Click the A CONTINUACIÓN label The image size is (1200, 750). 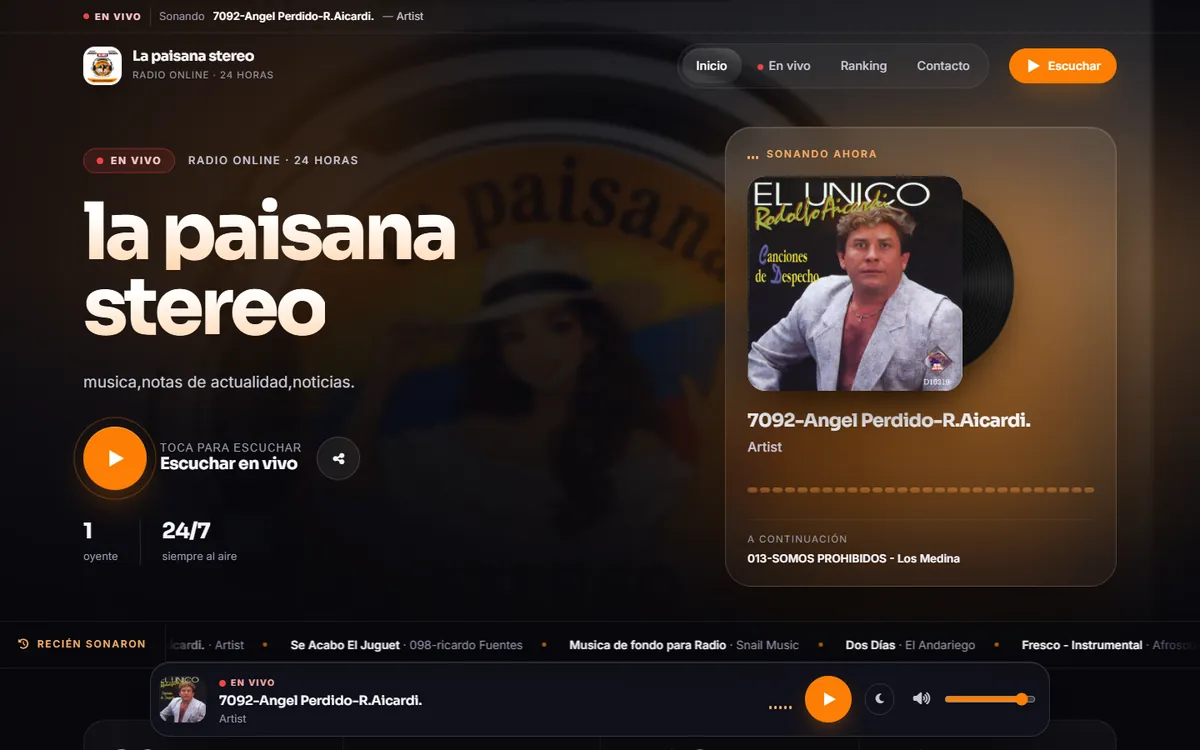(x=797, y=539)
